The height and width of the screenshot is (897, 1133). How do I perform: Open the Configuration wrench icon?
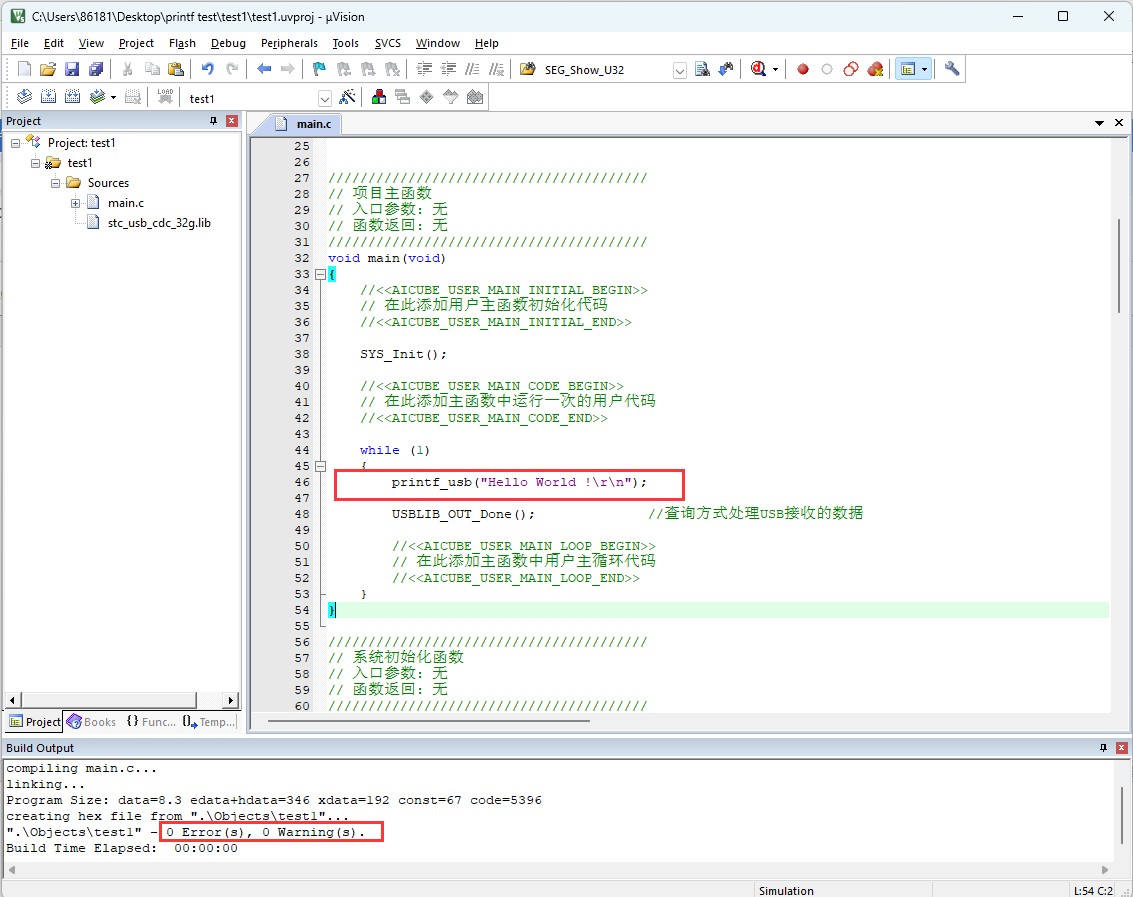coord(952,69)
